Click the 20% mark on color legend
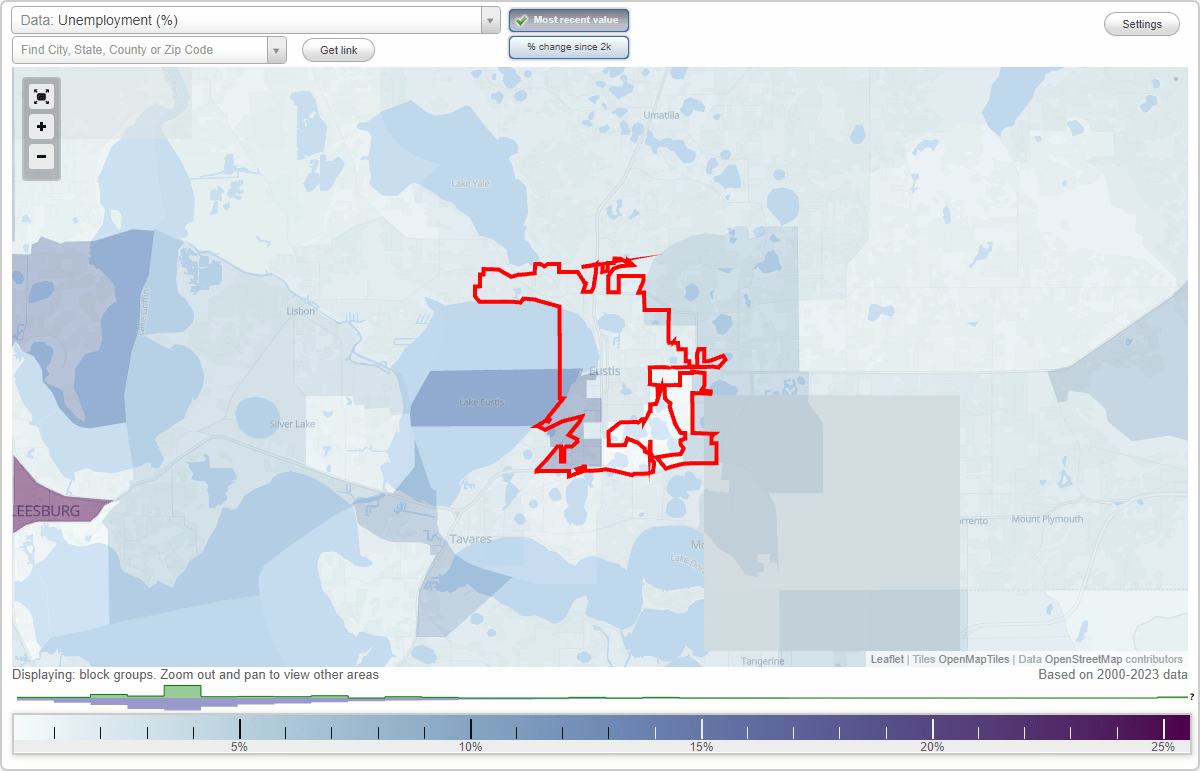The width and height of the screenshot is (1200, 771). pyautogui.click(x=933, y=747)
